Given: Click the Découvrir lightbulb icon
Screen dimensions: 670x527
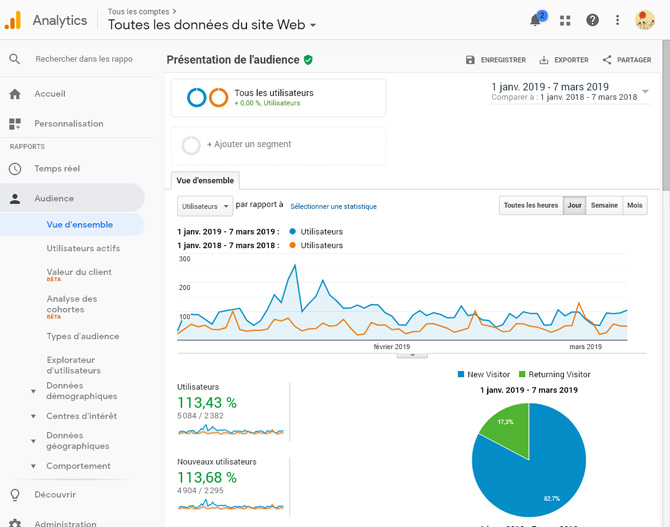Looking at the screenshot, I should (x=15, y=495).
